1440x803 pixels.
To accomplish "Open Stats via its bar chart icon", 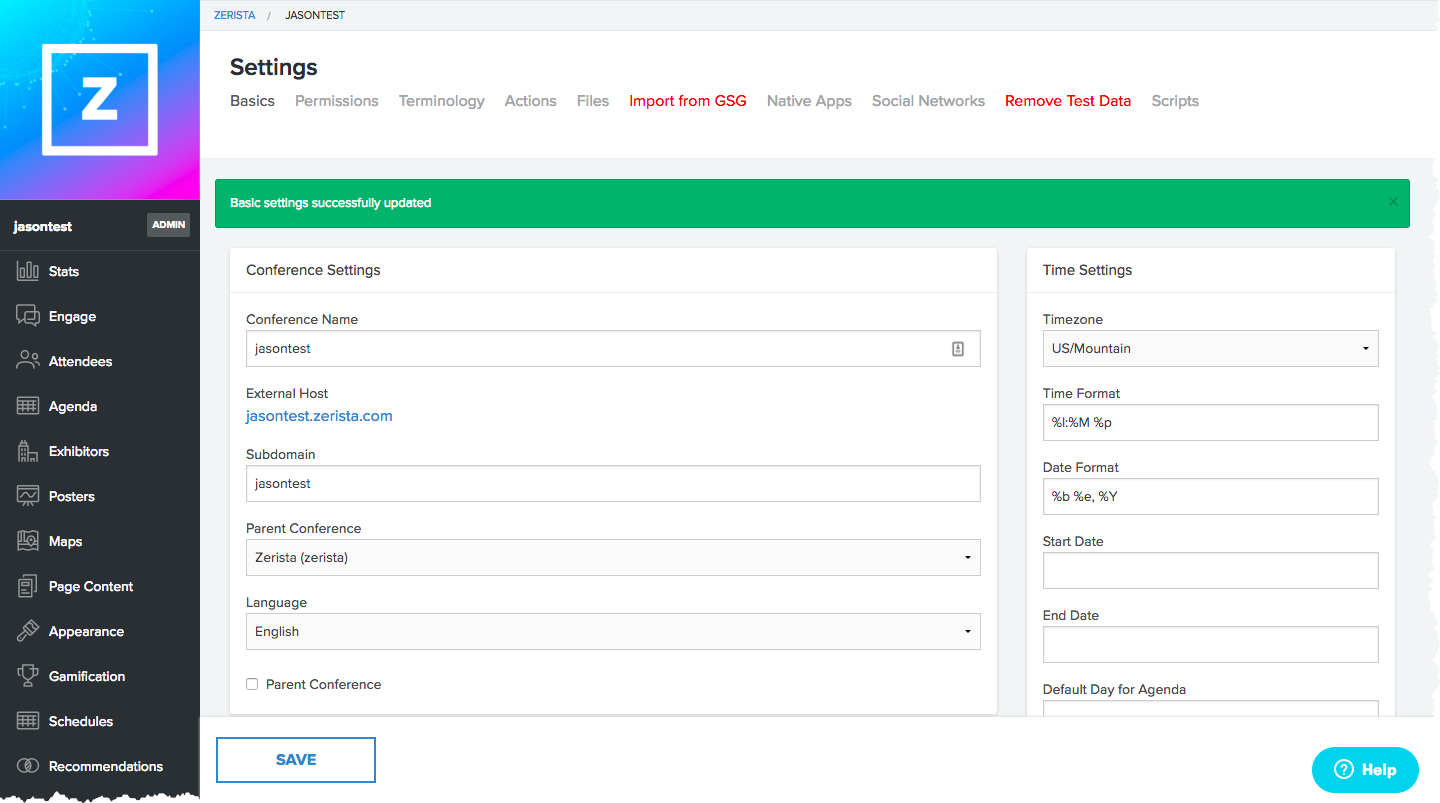I will (x=28, y=271).
